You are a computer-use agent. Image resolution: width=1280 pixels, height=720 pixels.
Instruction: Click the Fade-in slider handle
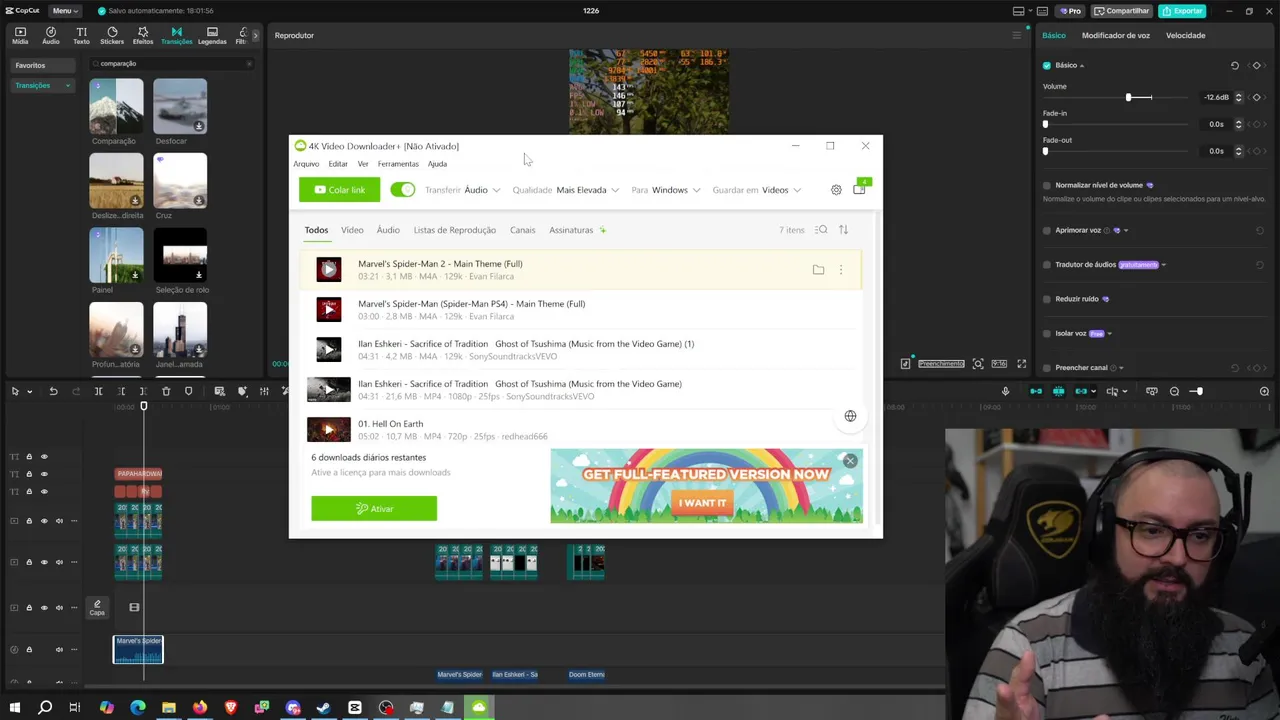(x=1046, y=124)
